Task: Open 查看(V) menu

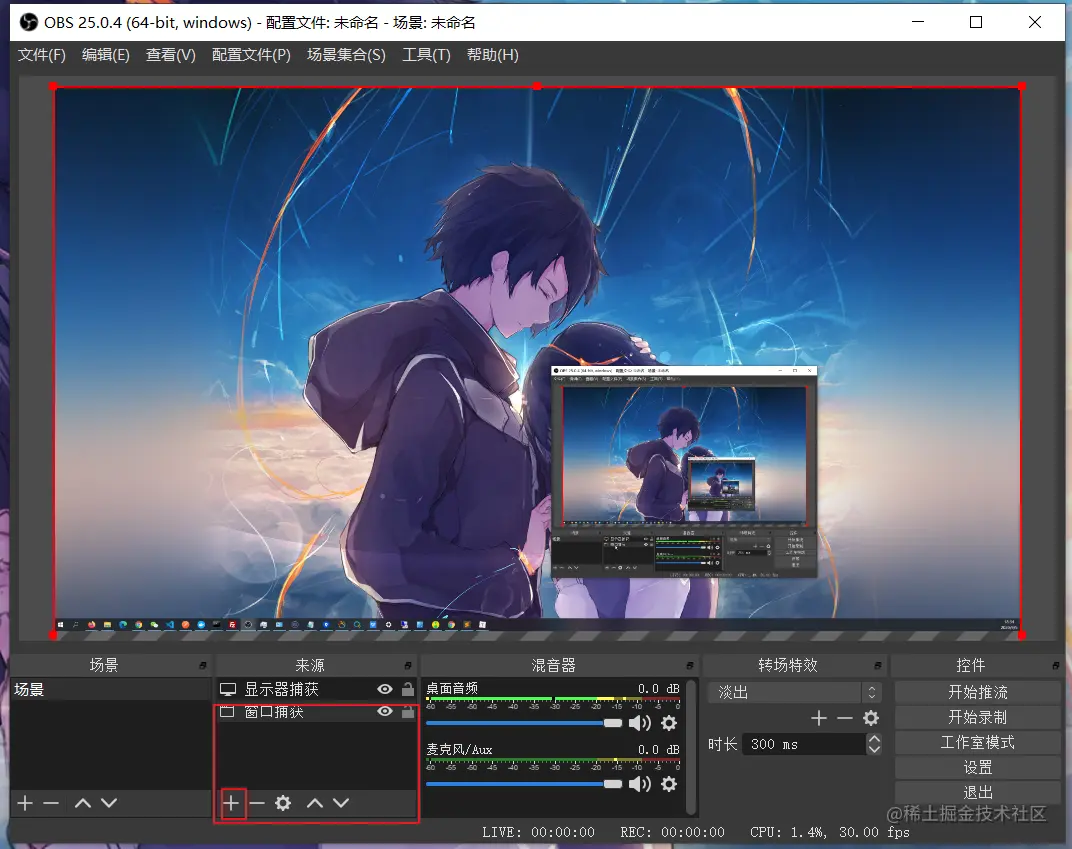Action: click(x=171, y=55)
